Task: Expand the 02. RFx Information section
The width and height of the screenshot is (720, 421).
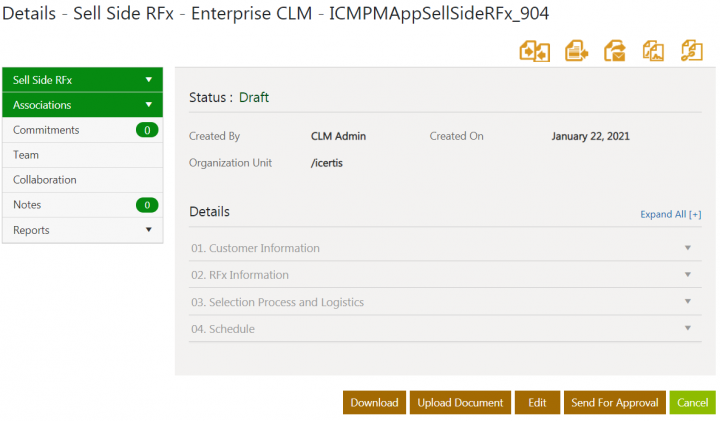Action: point(687,275)
